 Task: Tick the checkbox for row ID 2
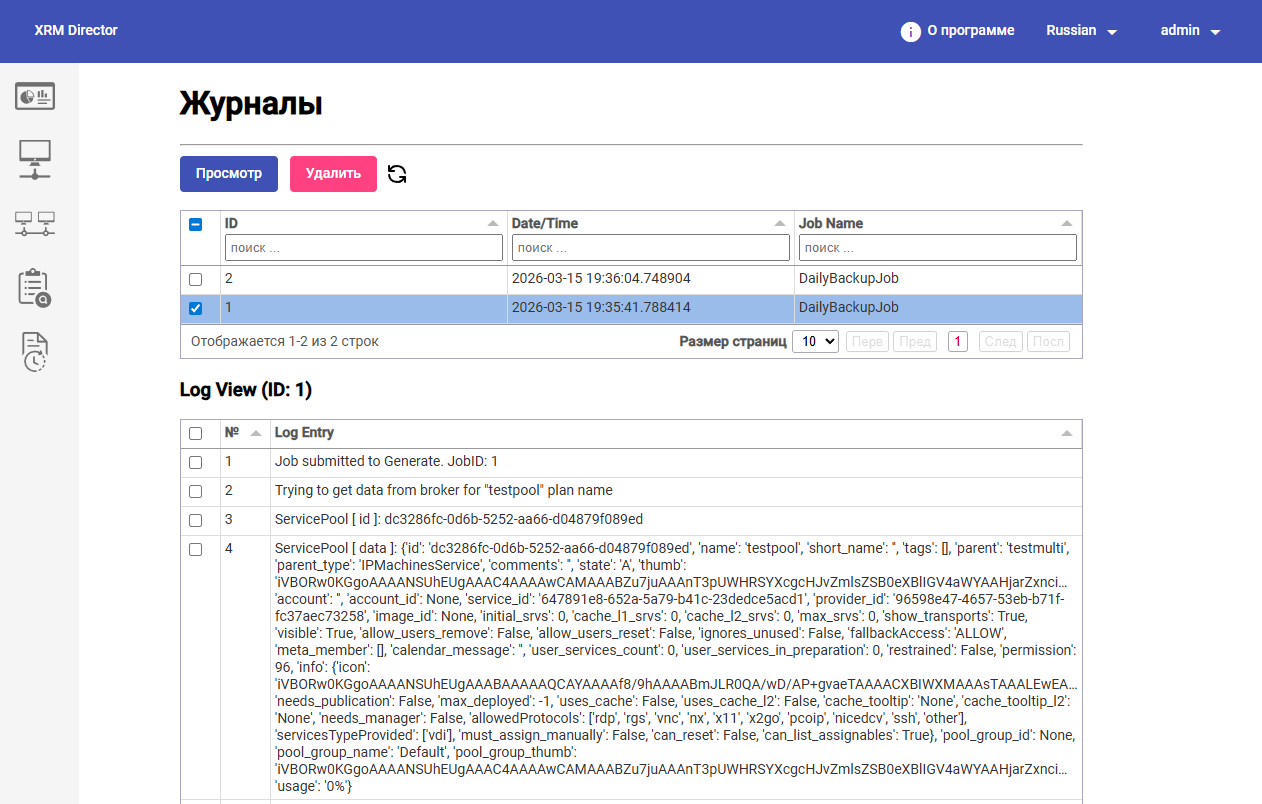196,279
